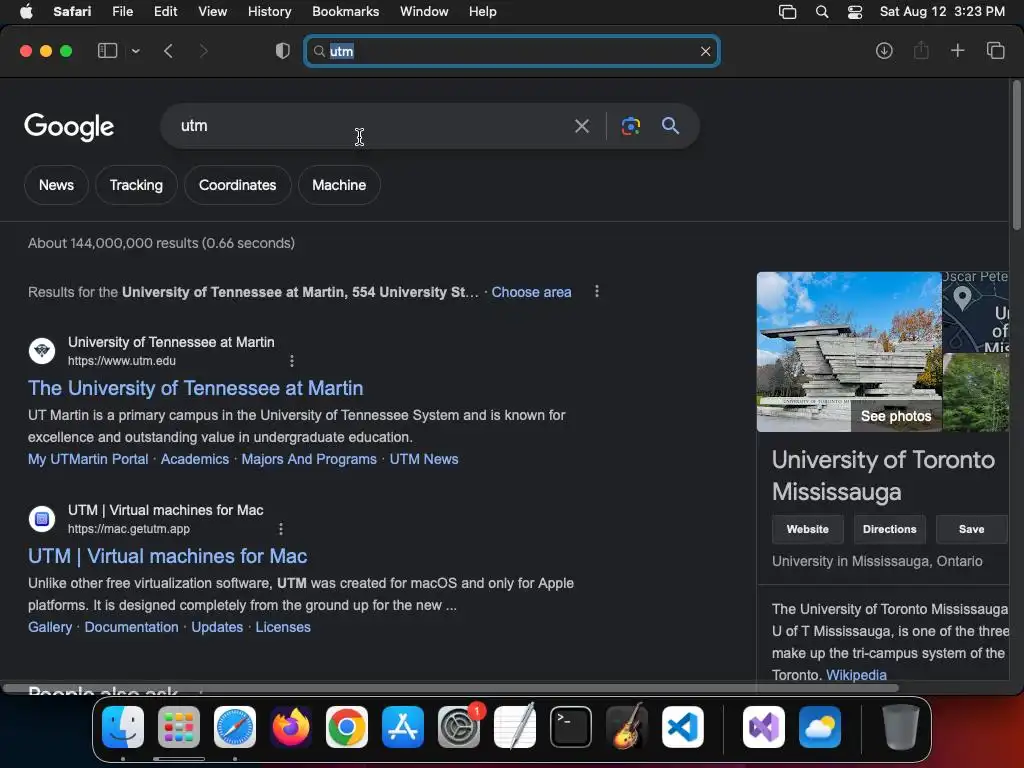Click the vertical page scrollbar

tap(1016, 155)
